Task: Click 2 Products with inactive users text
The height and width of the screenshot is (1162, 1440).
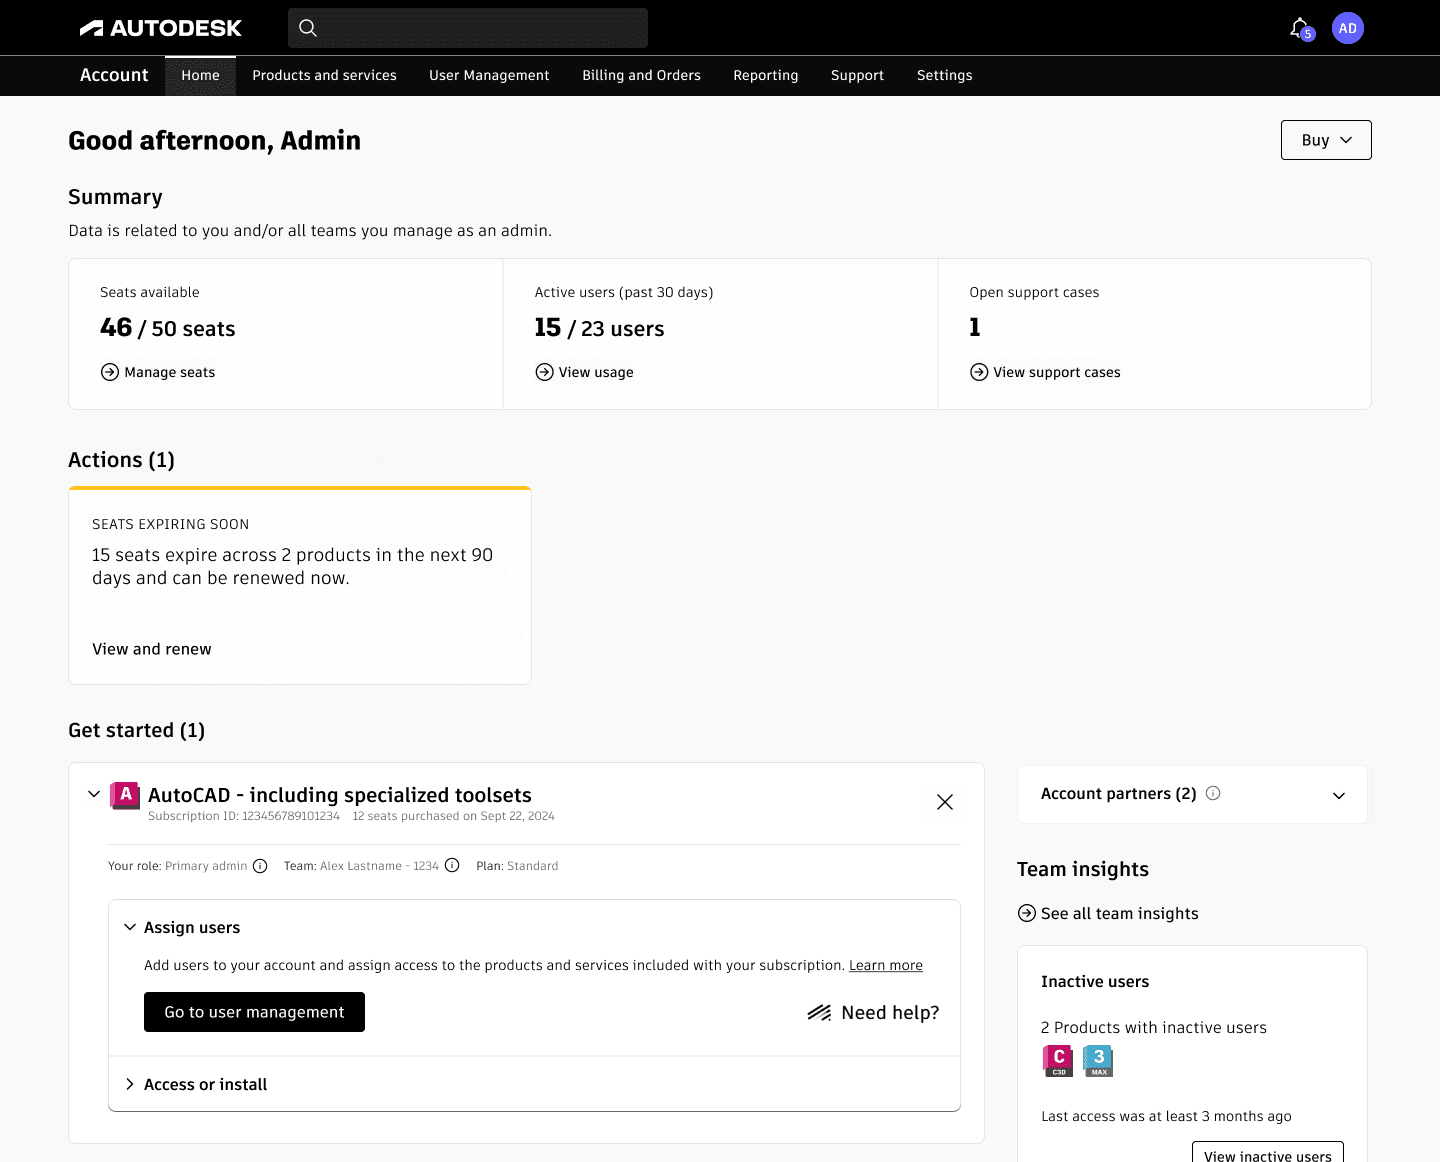Action: pos(1154,1027)
